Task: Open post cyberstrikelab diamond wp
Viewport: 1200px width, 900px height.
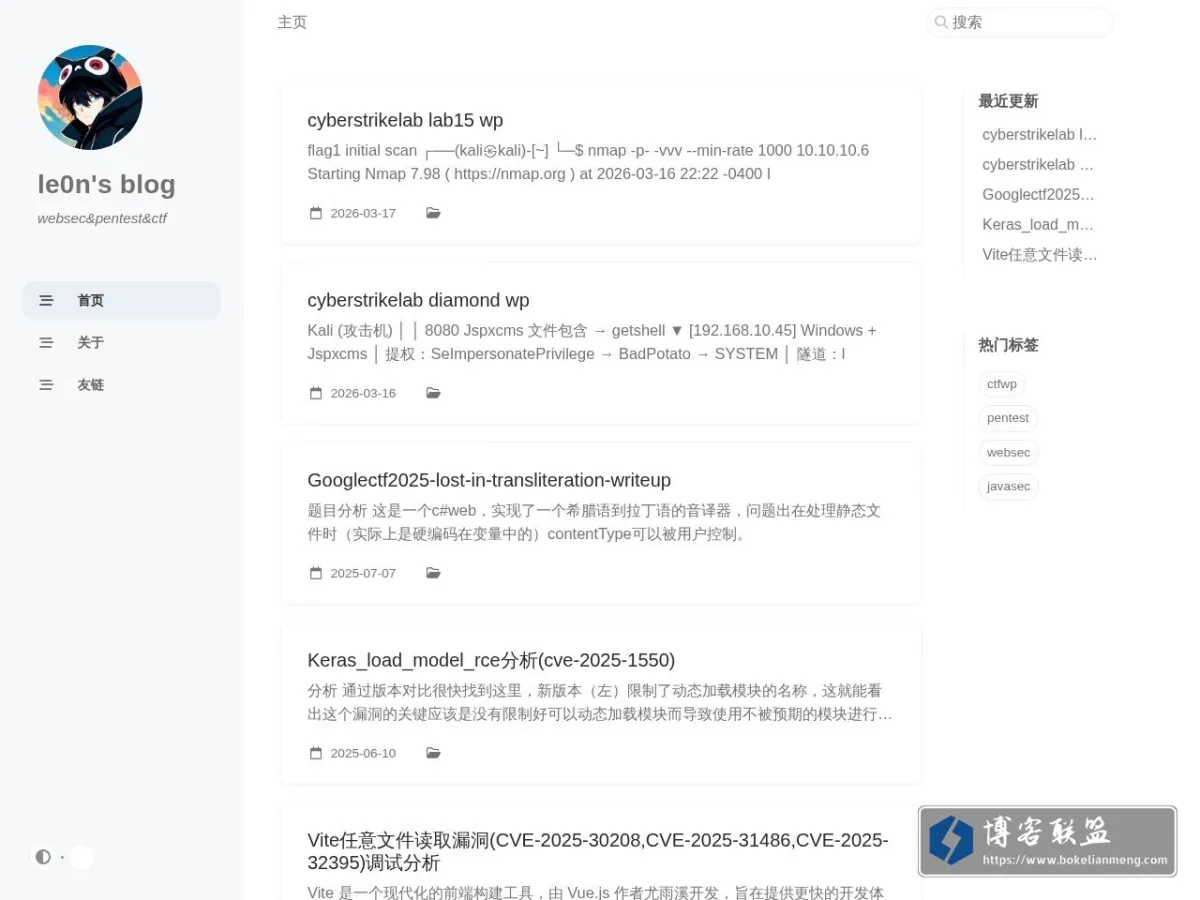Action: click(418, 300)
